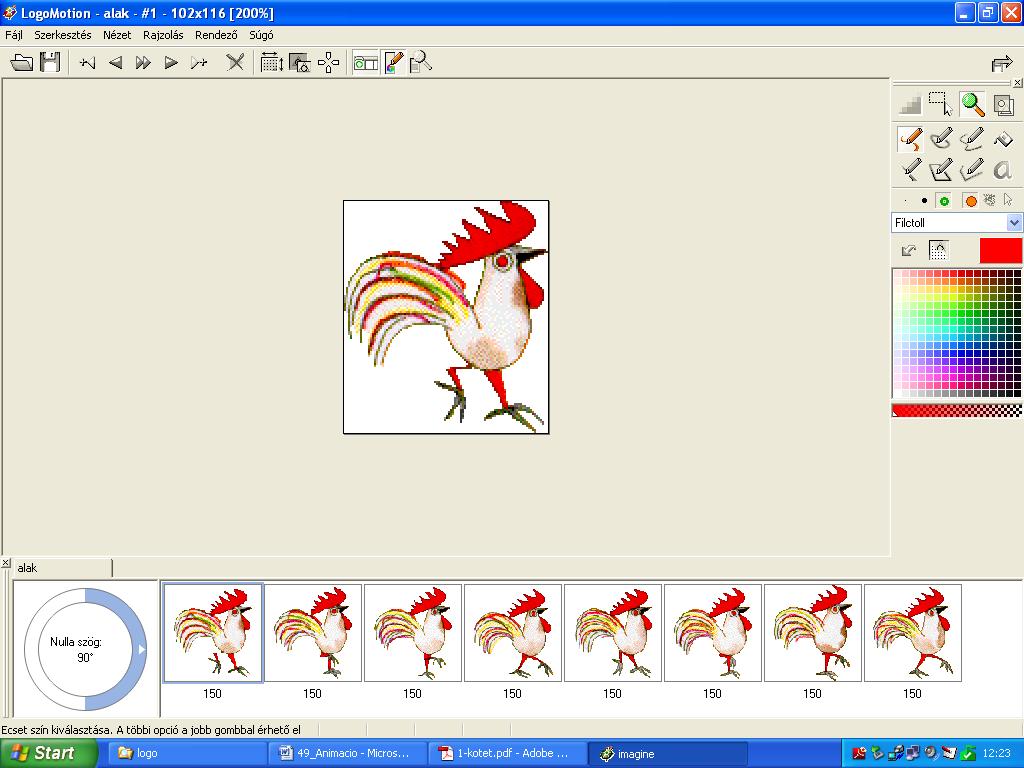Open the Windows Start button
Viewport: 1024px width, 768px height.
[48, 753]
